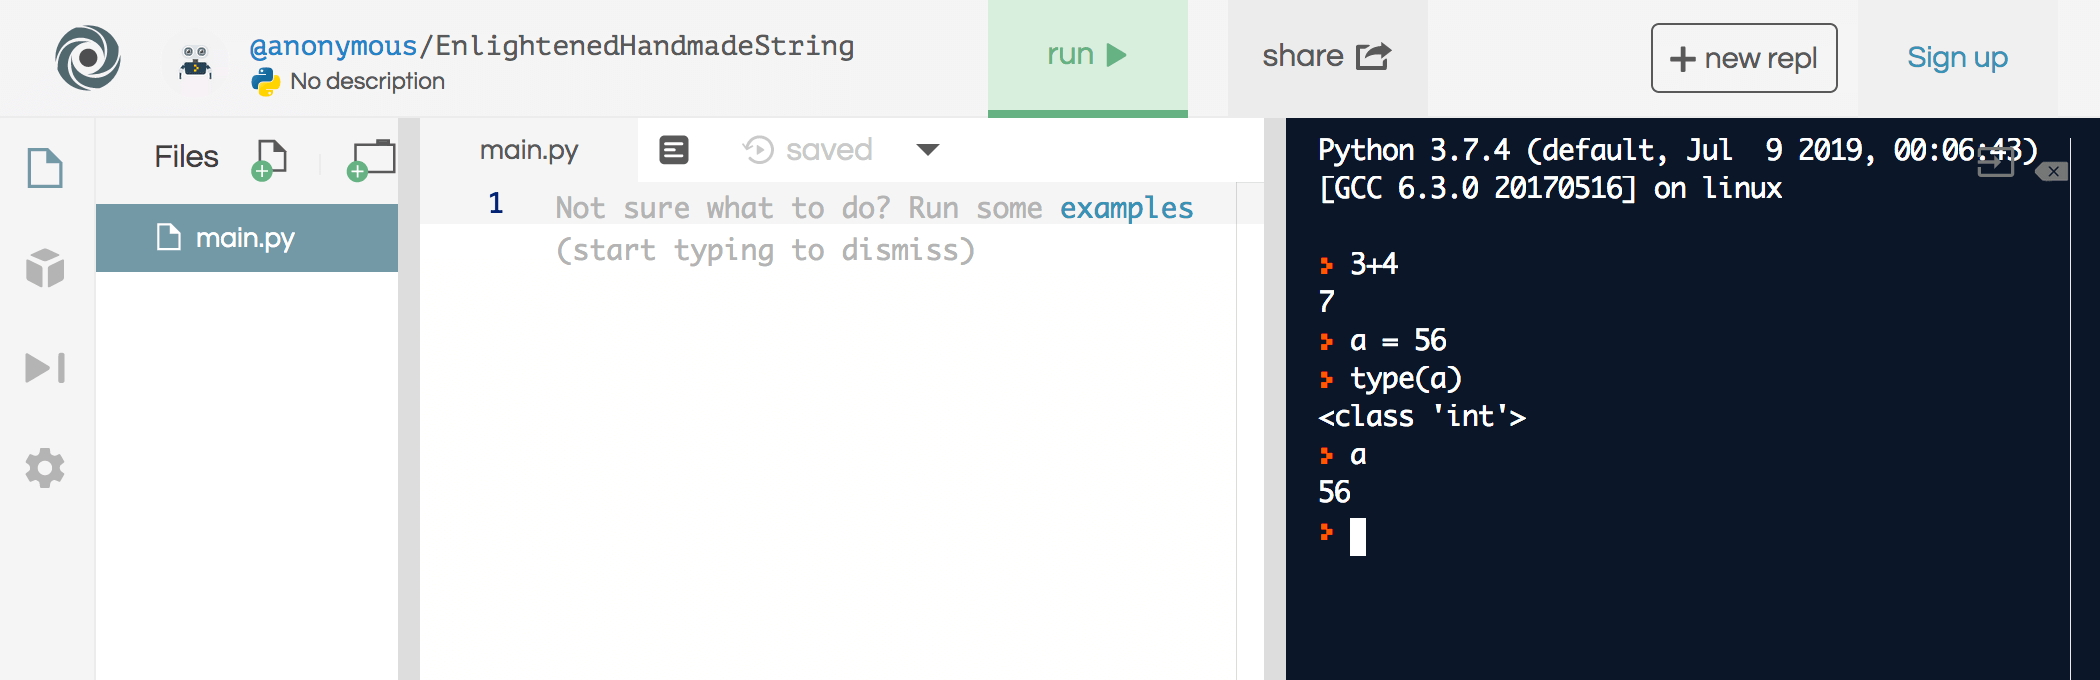The width and height of the screenshot is (2100, 680).
Task: Open the debugger step icon in sidebar
Action: (x=45, y=368)
